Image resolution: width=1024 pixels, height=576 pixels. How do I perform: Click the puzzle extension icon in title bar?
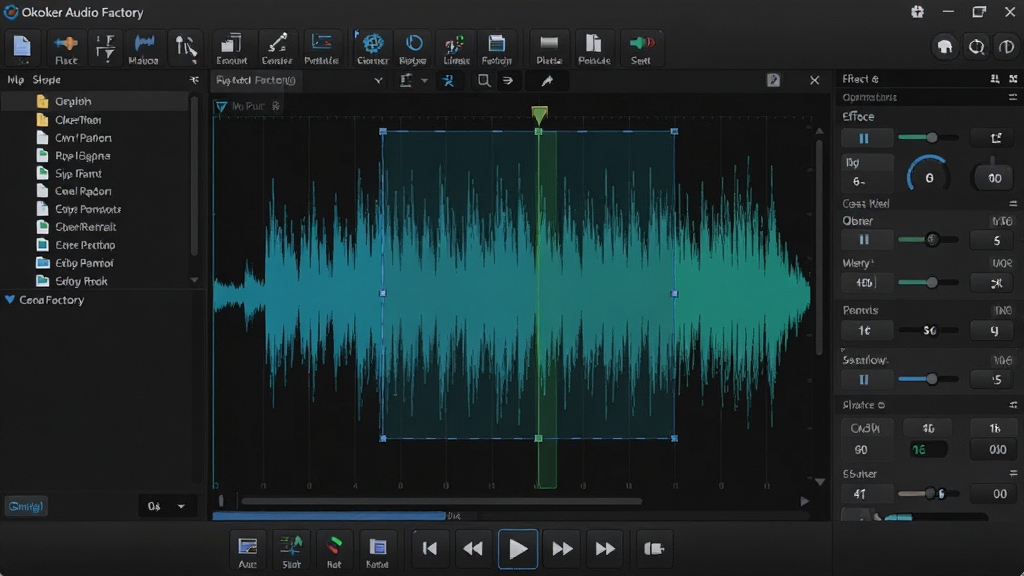[x=918, y=12]
